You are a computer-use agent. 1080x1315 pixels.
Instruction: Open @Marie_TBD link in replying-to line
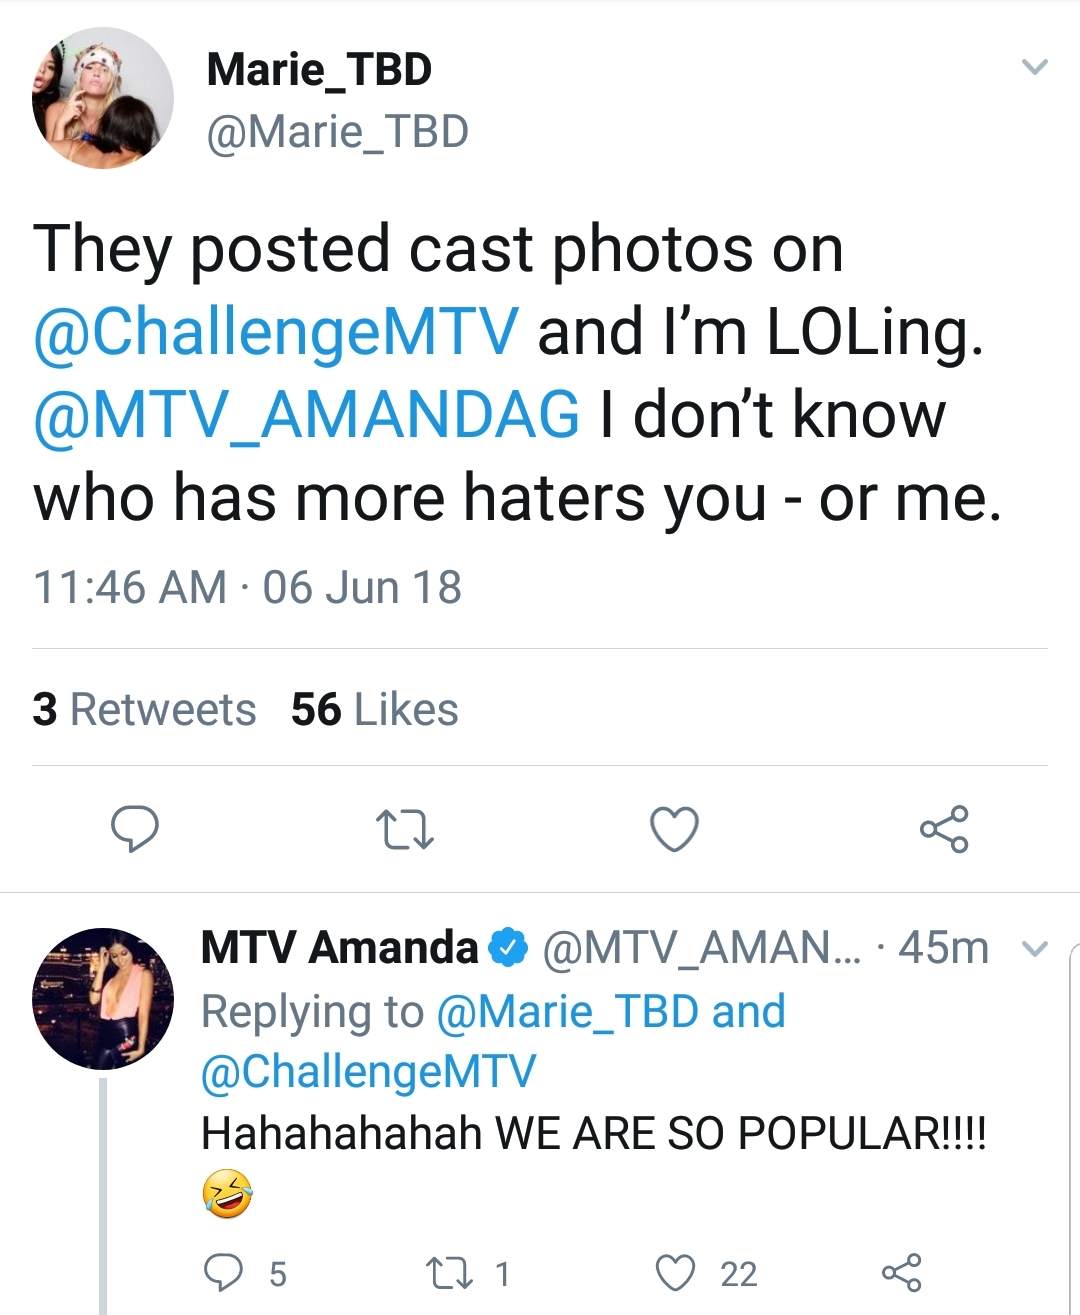pos(568,1011)
